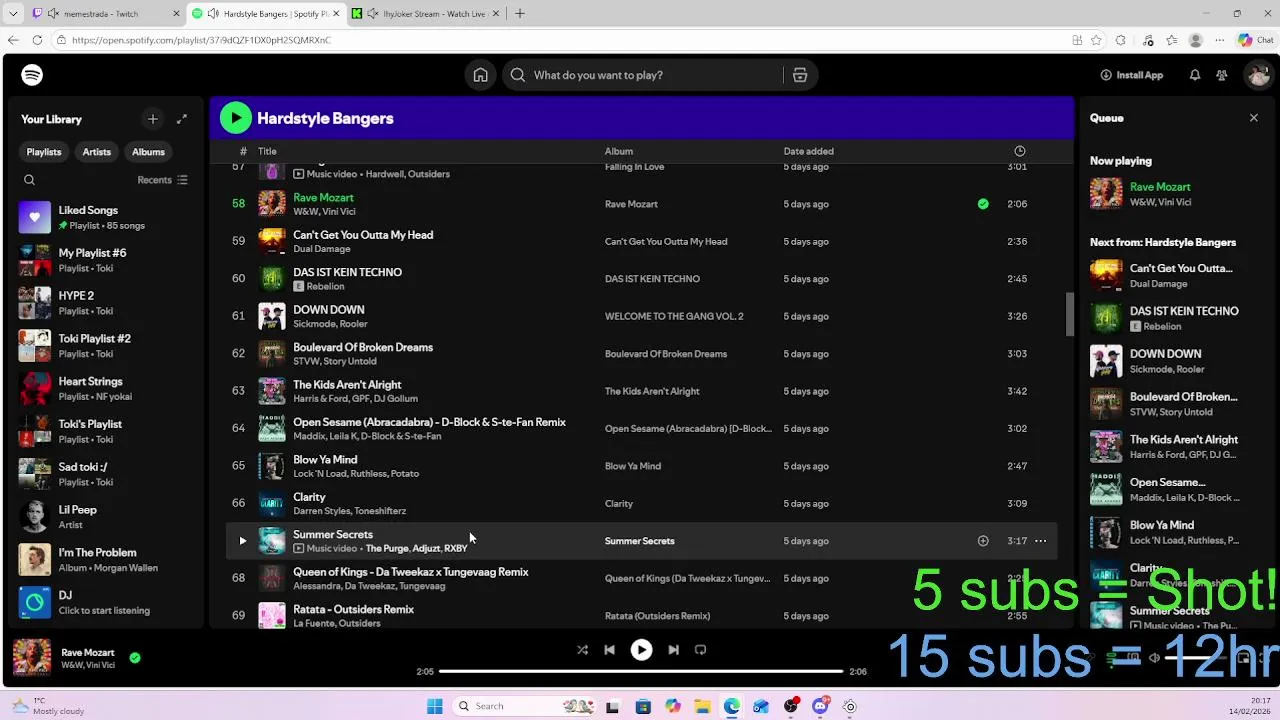Sort by the duration clock column header

coord(1019,151)
